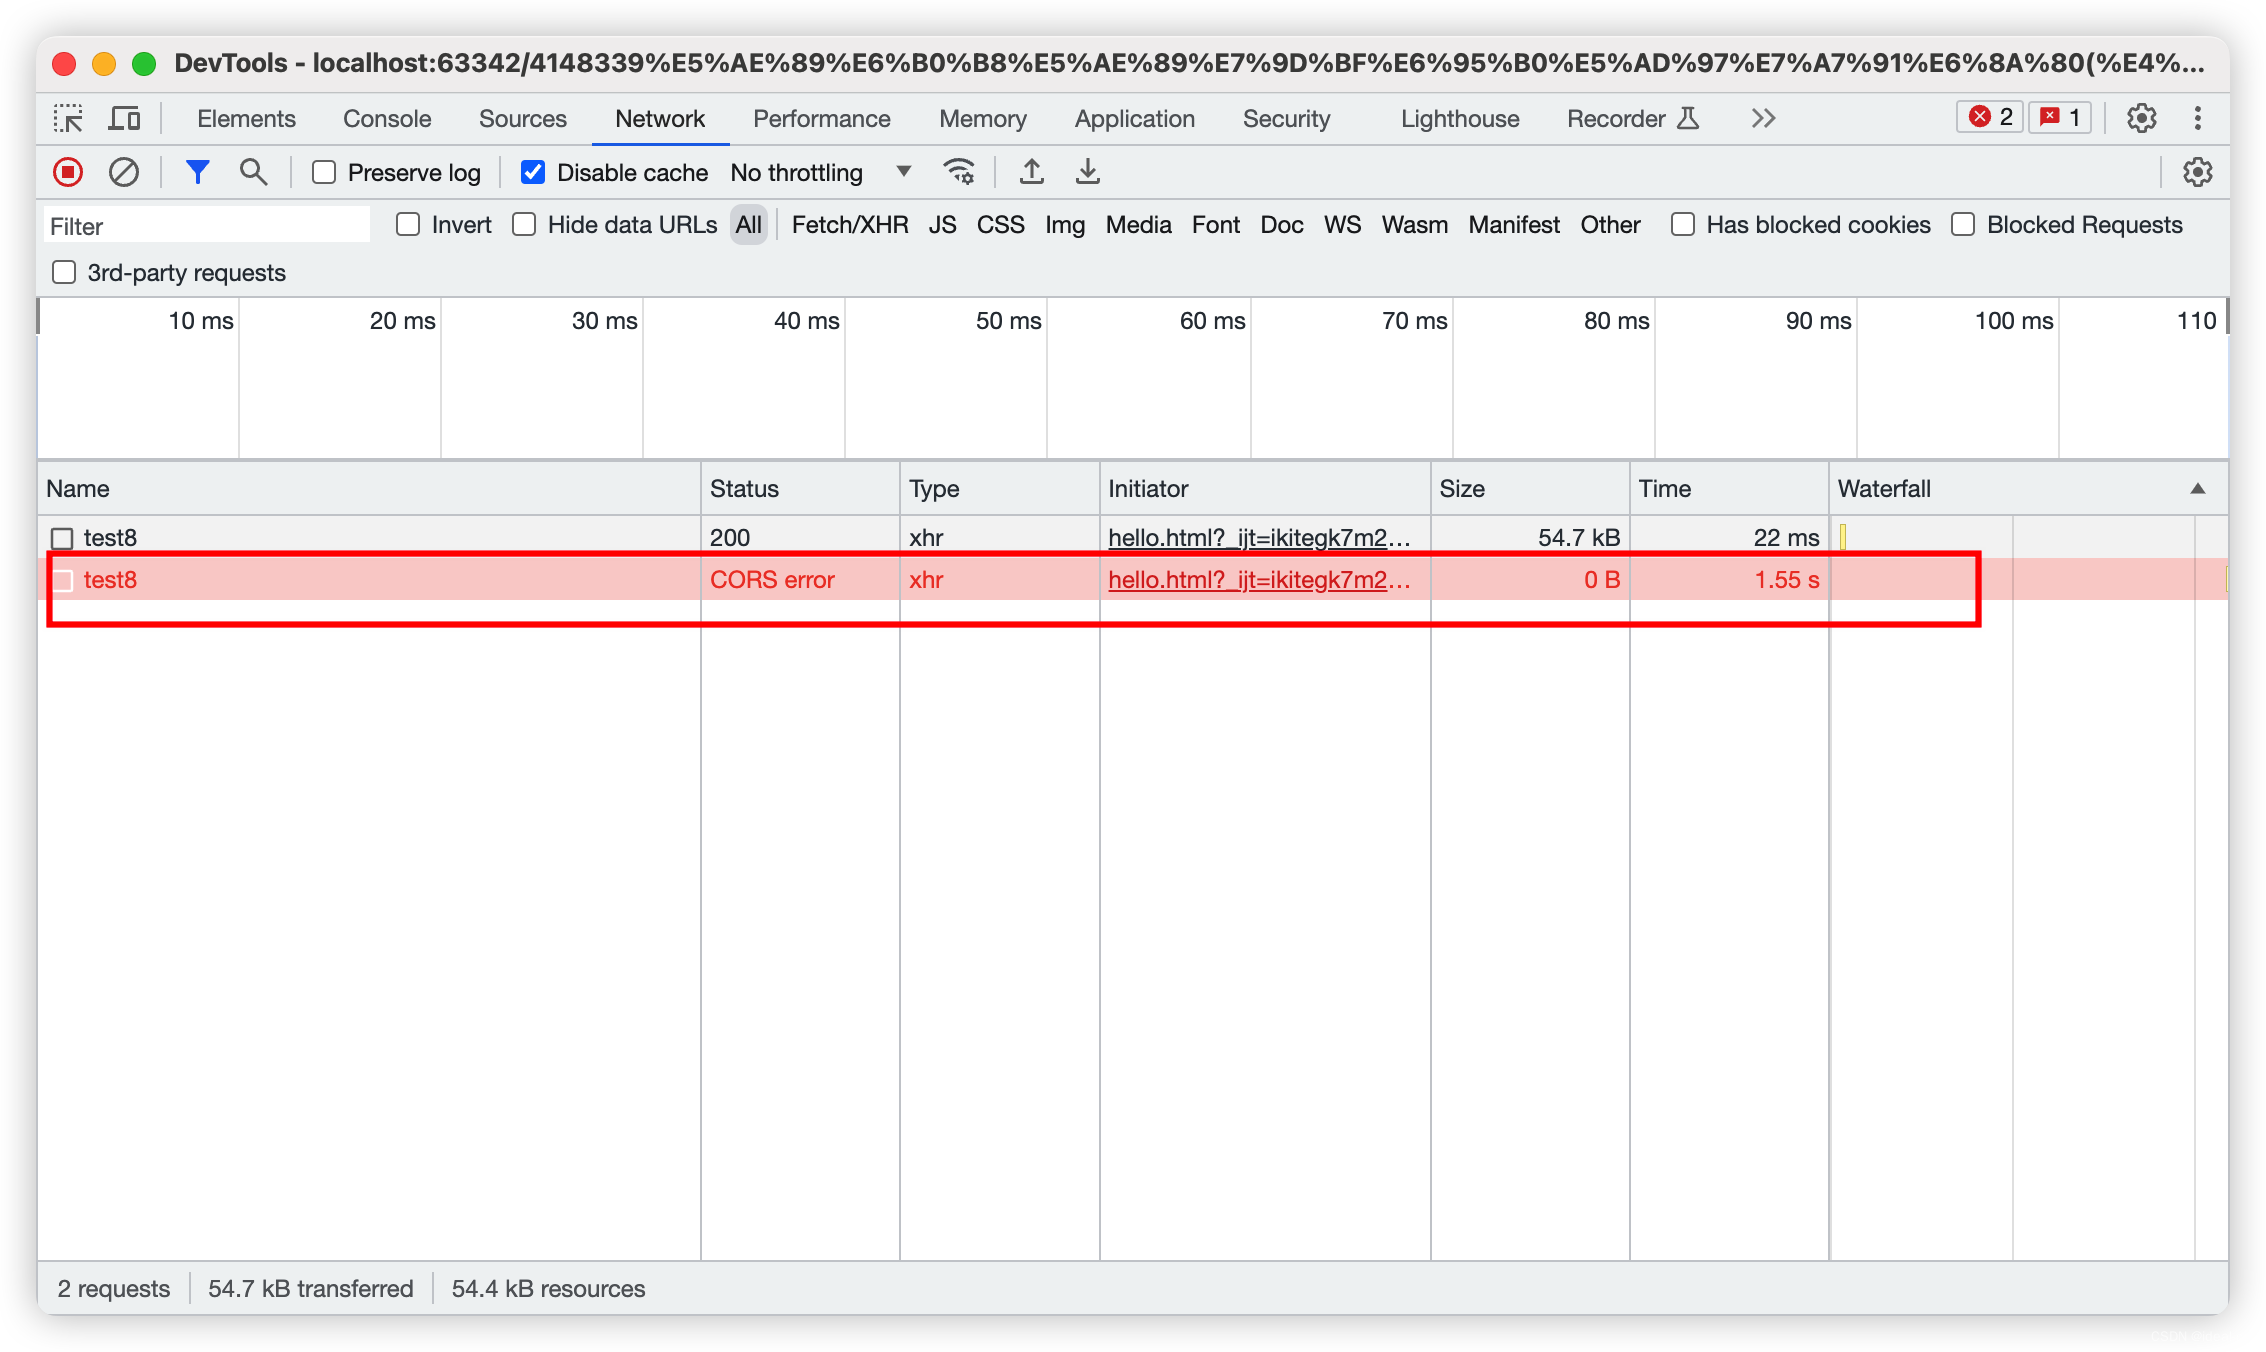The height and width of the screenshot is (1352, 2266).
Task: Enable the Invert filter checkbox
Action: 408,224
